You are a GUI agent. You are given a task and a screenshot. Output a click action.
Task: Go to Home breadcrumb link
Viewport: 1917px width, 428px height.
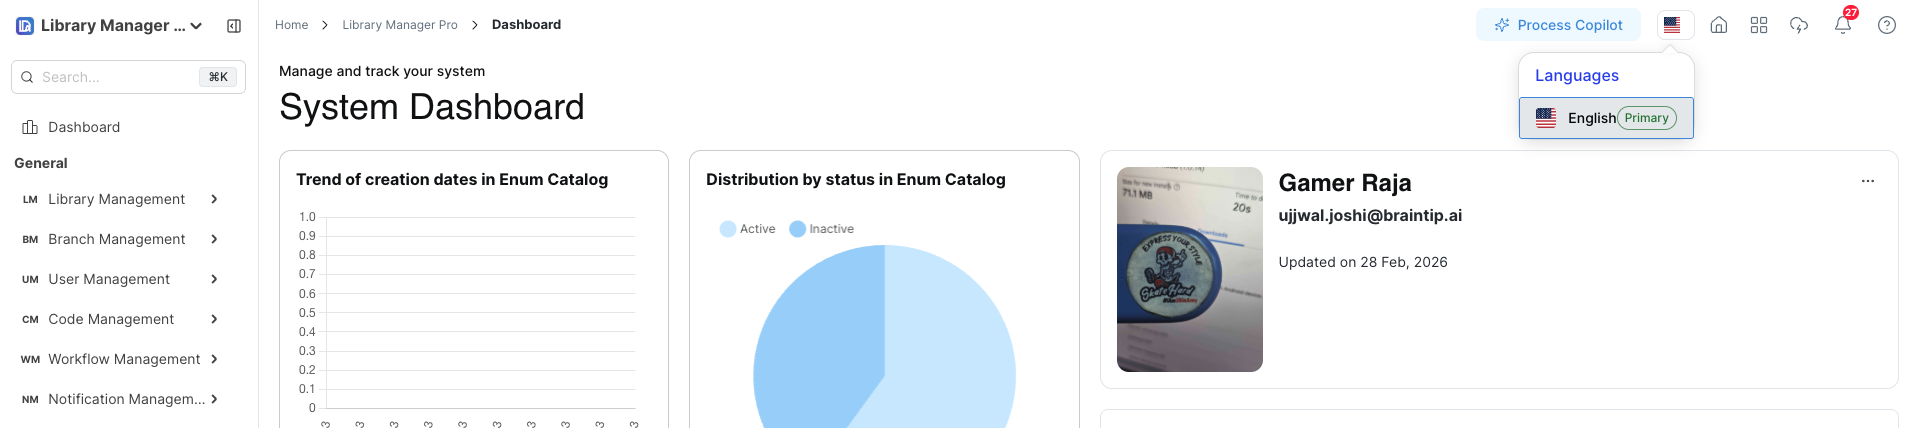coord(291,25)
